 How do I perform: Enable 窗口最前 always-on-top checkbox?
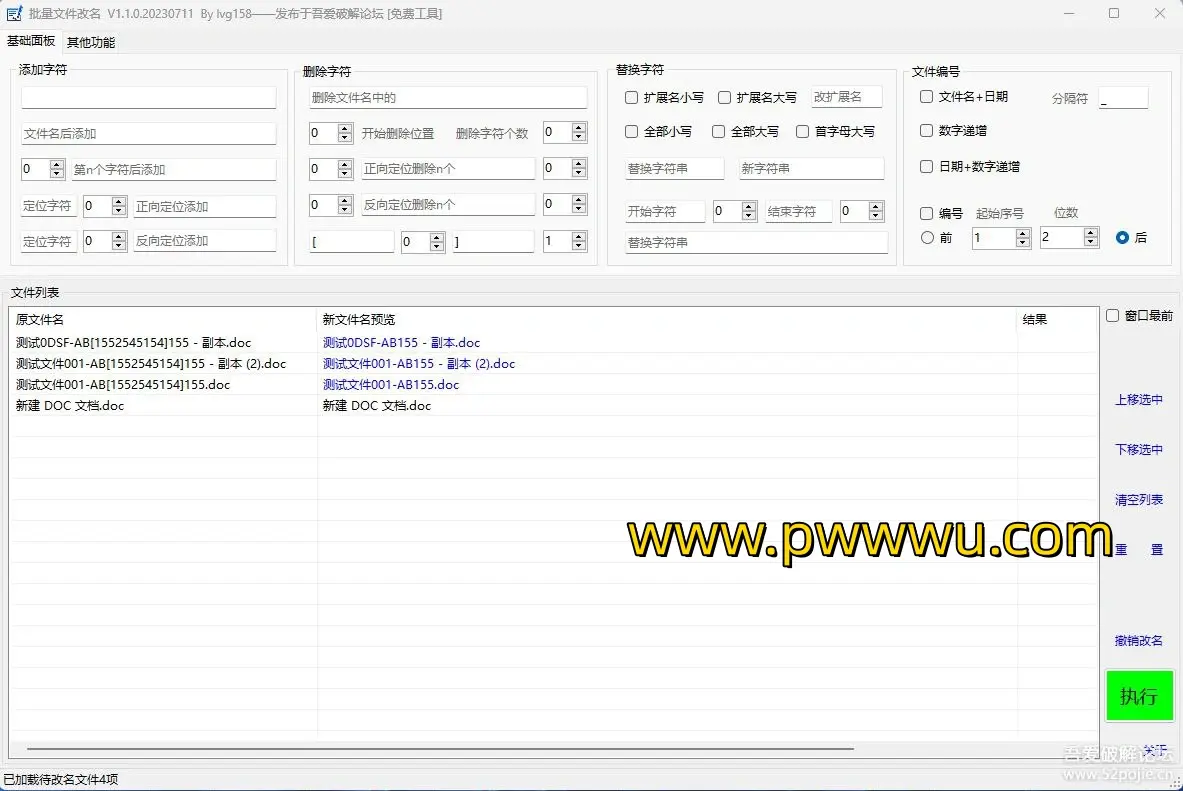coord(1113,316)
